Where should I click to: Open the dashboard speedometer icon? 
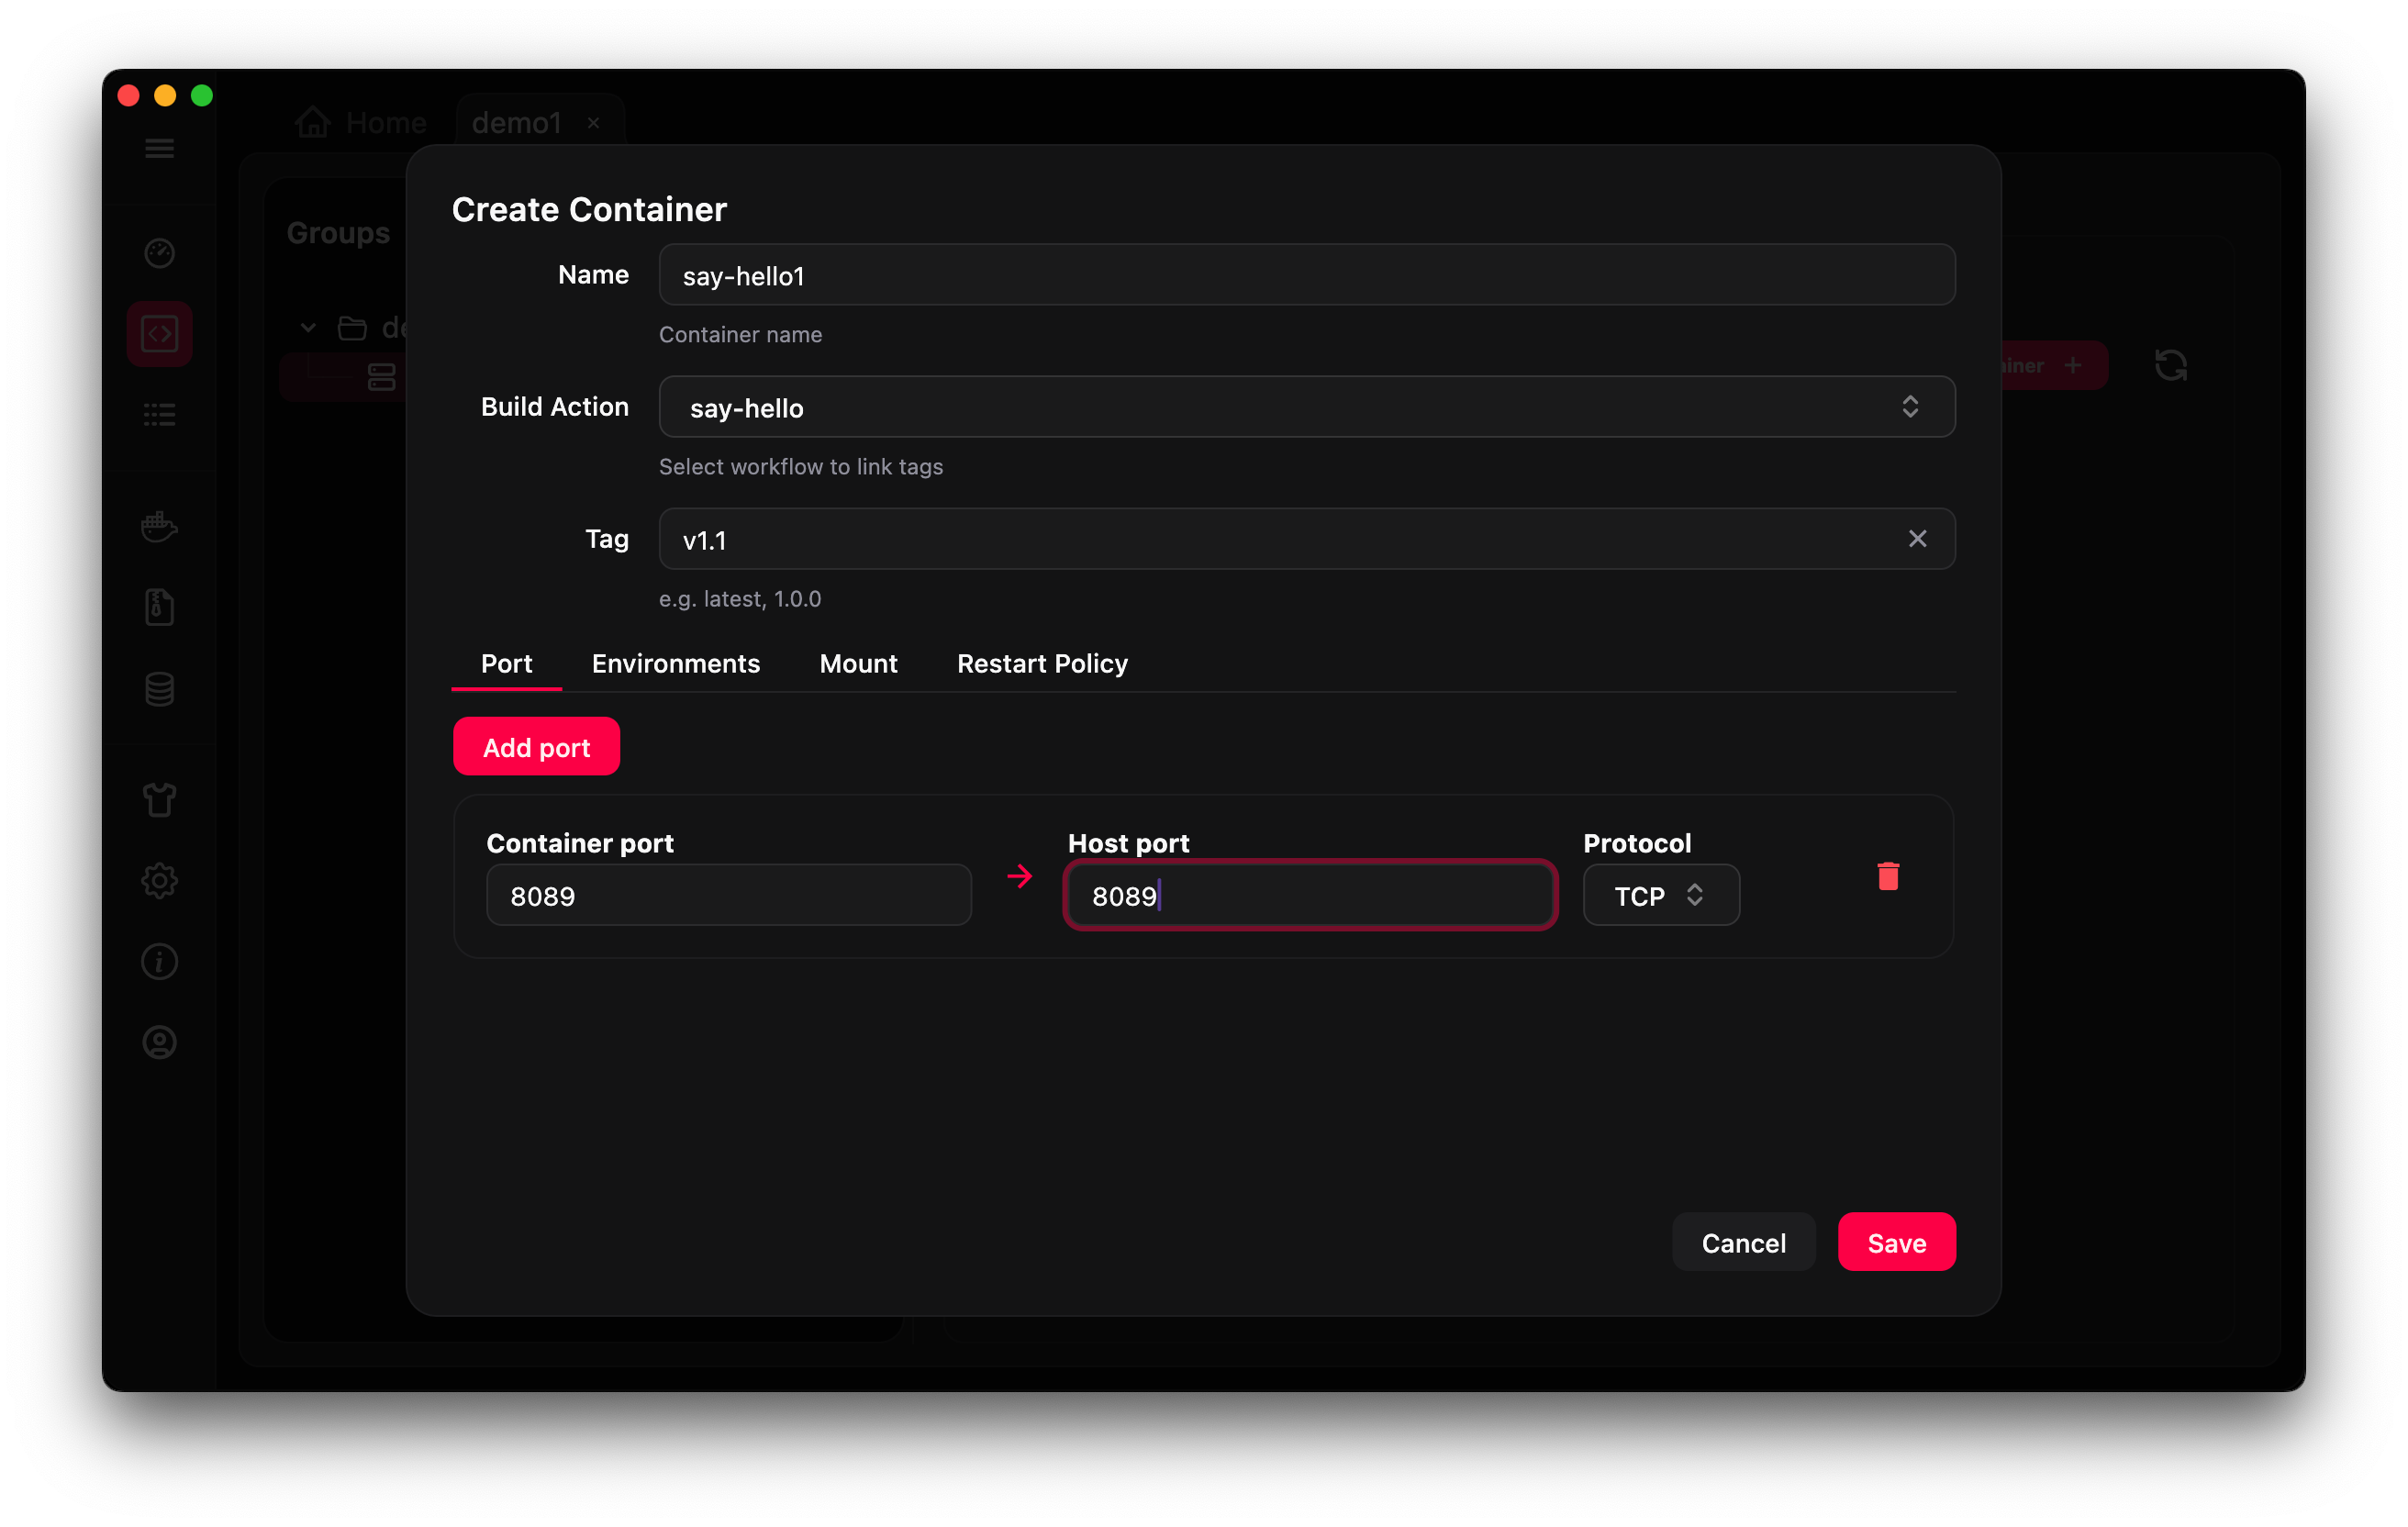tap(159, 253)
